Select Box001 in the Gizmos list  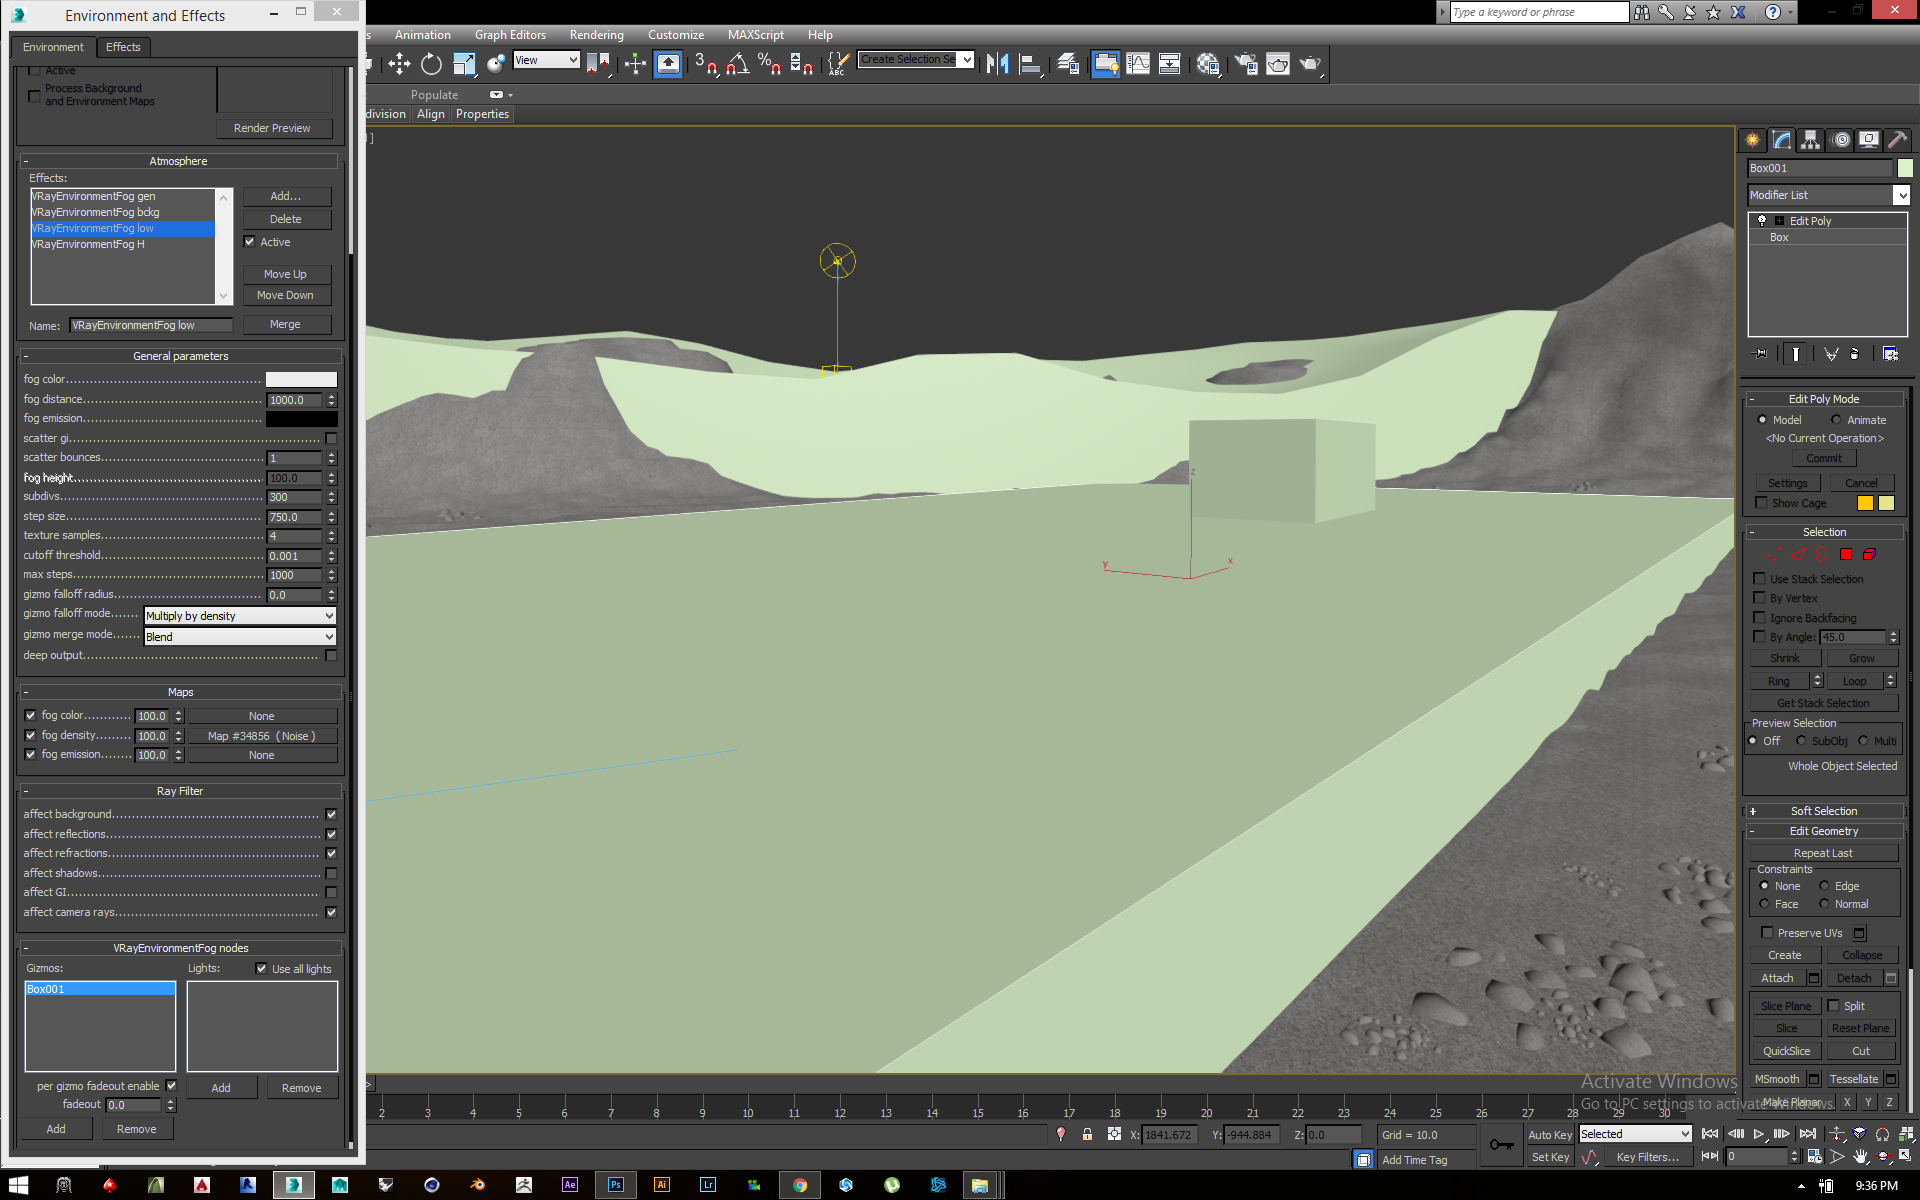click(x=99, y=988)
